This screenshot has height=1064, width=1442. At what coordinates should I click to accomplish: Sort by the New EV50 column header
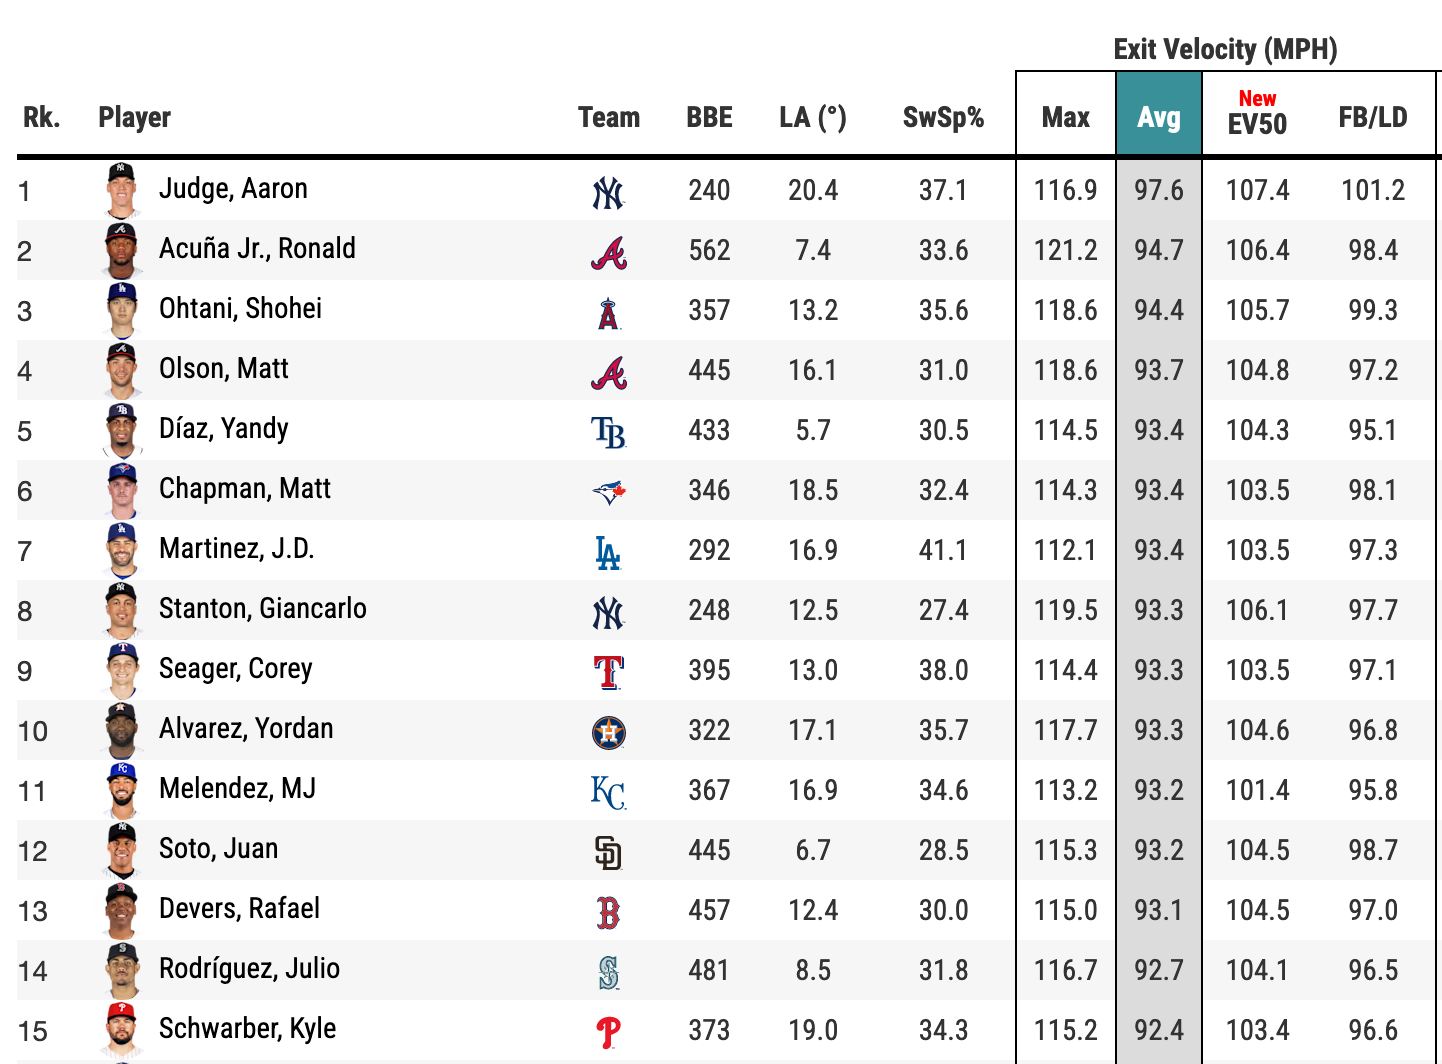[1257, 112]
